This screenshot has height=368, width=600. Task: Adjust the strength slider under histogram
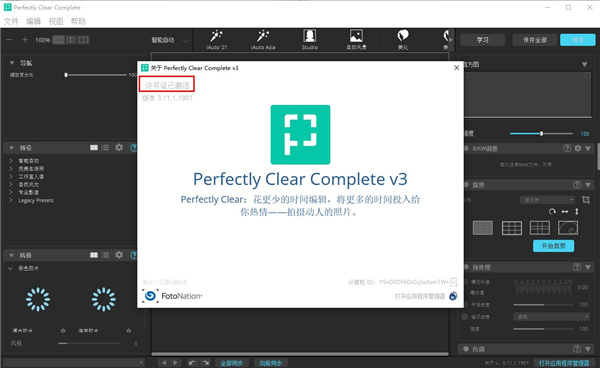click(x=541, y=134)
